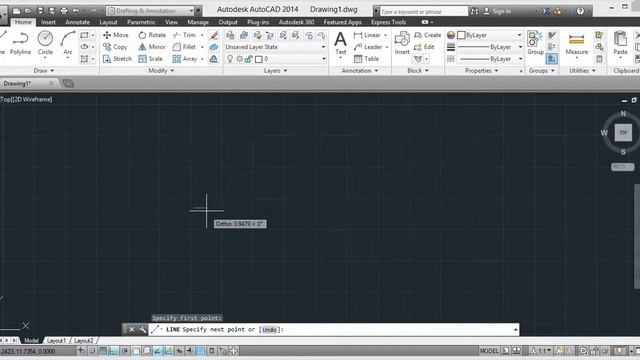The width and height of the screenshot is (640, 360).
Task: Close the command line window
Action: pos(131,329)
